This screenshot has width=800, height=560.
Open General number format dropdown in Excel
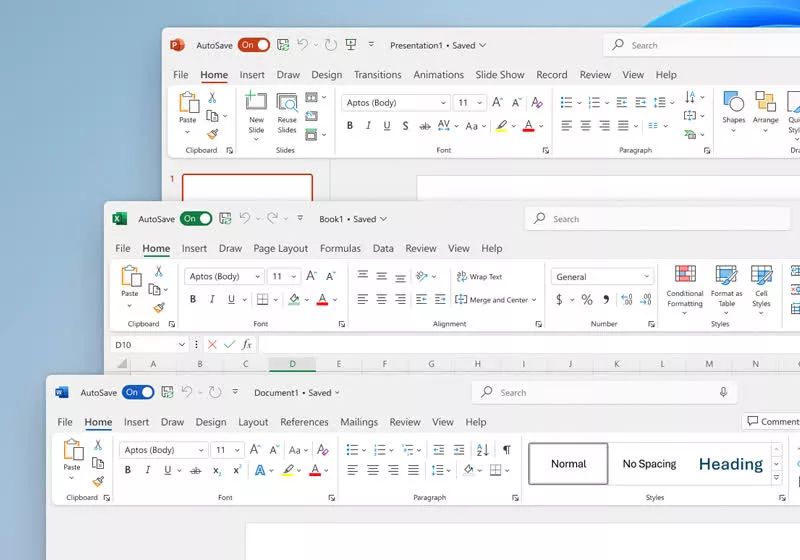point(646,276)
